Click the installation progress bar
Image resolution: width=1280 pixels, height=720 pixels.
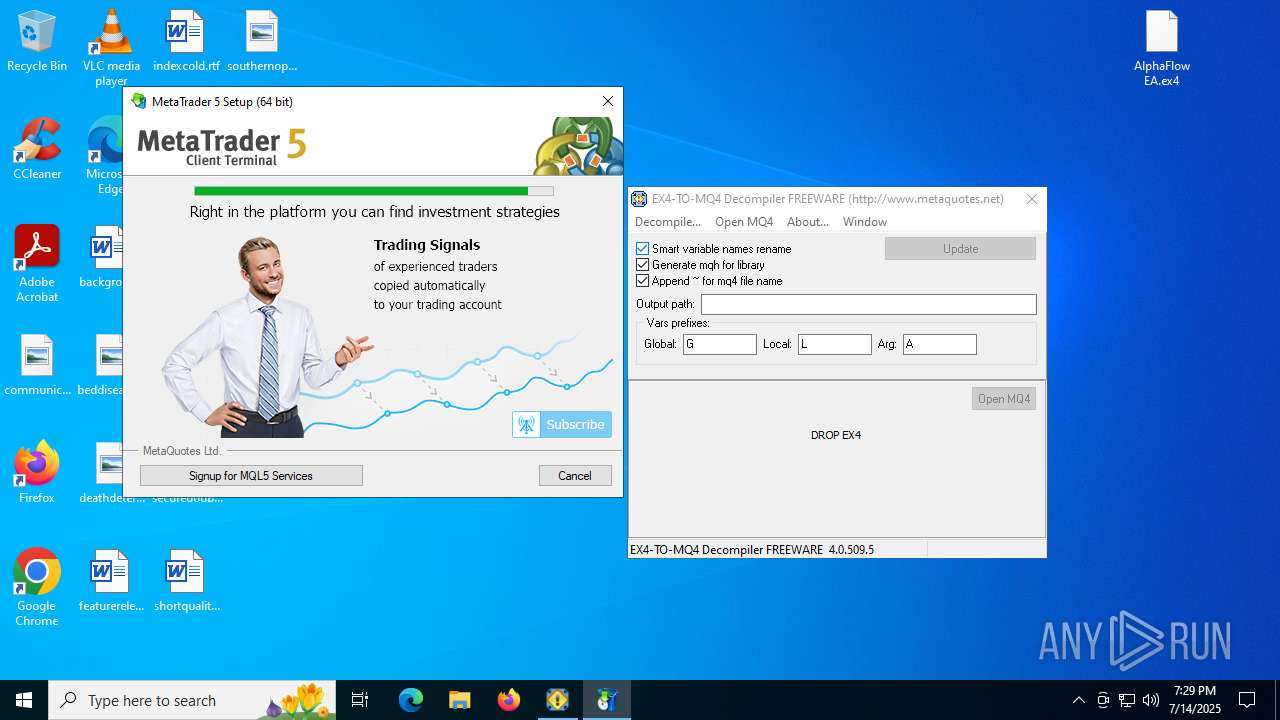pos(374,191)
